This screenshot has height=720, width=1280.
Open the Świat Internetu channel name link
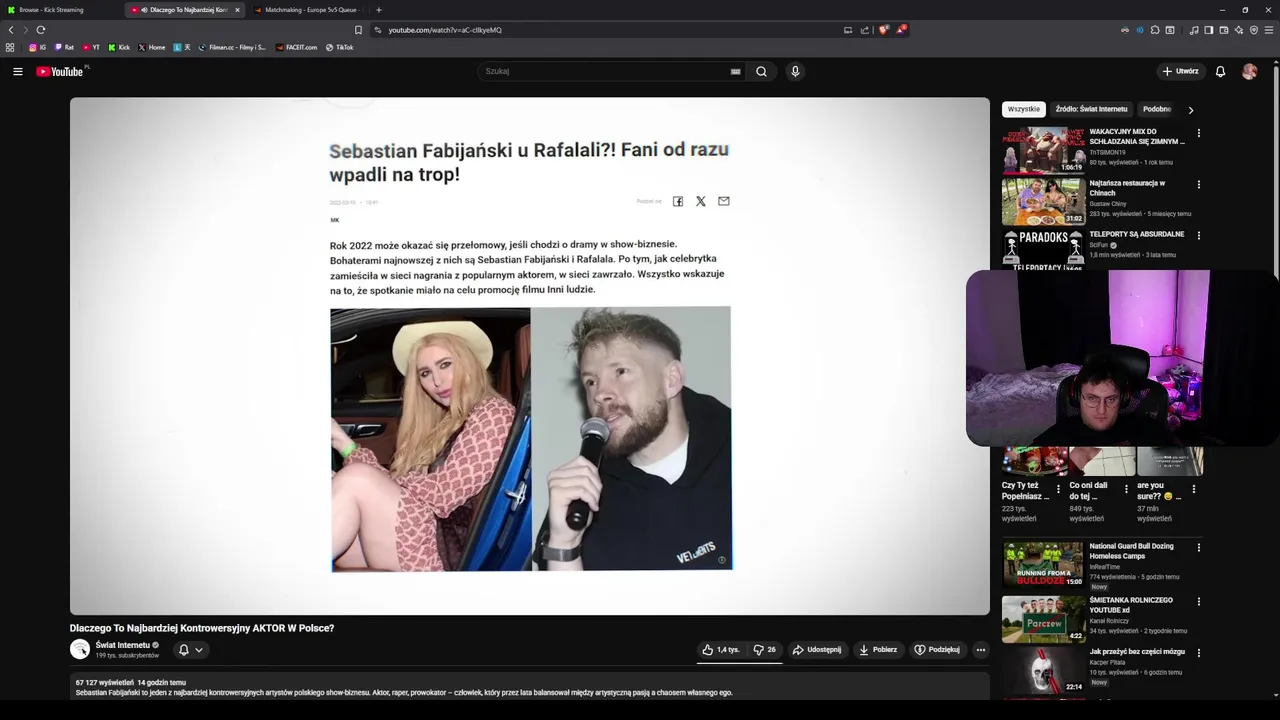coord(122,645)
